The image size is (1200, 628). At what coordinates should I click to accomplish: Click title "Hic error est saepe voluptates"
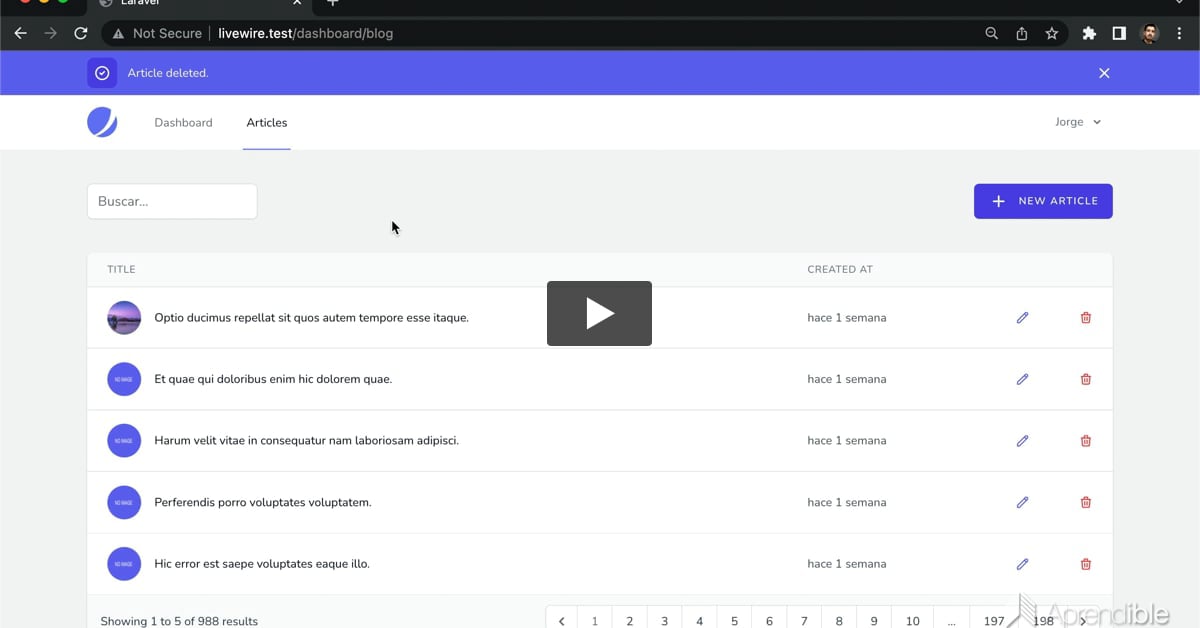click(262, 564)
